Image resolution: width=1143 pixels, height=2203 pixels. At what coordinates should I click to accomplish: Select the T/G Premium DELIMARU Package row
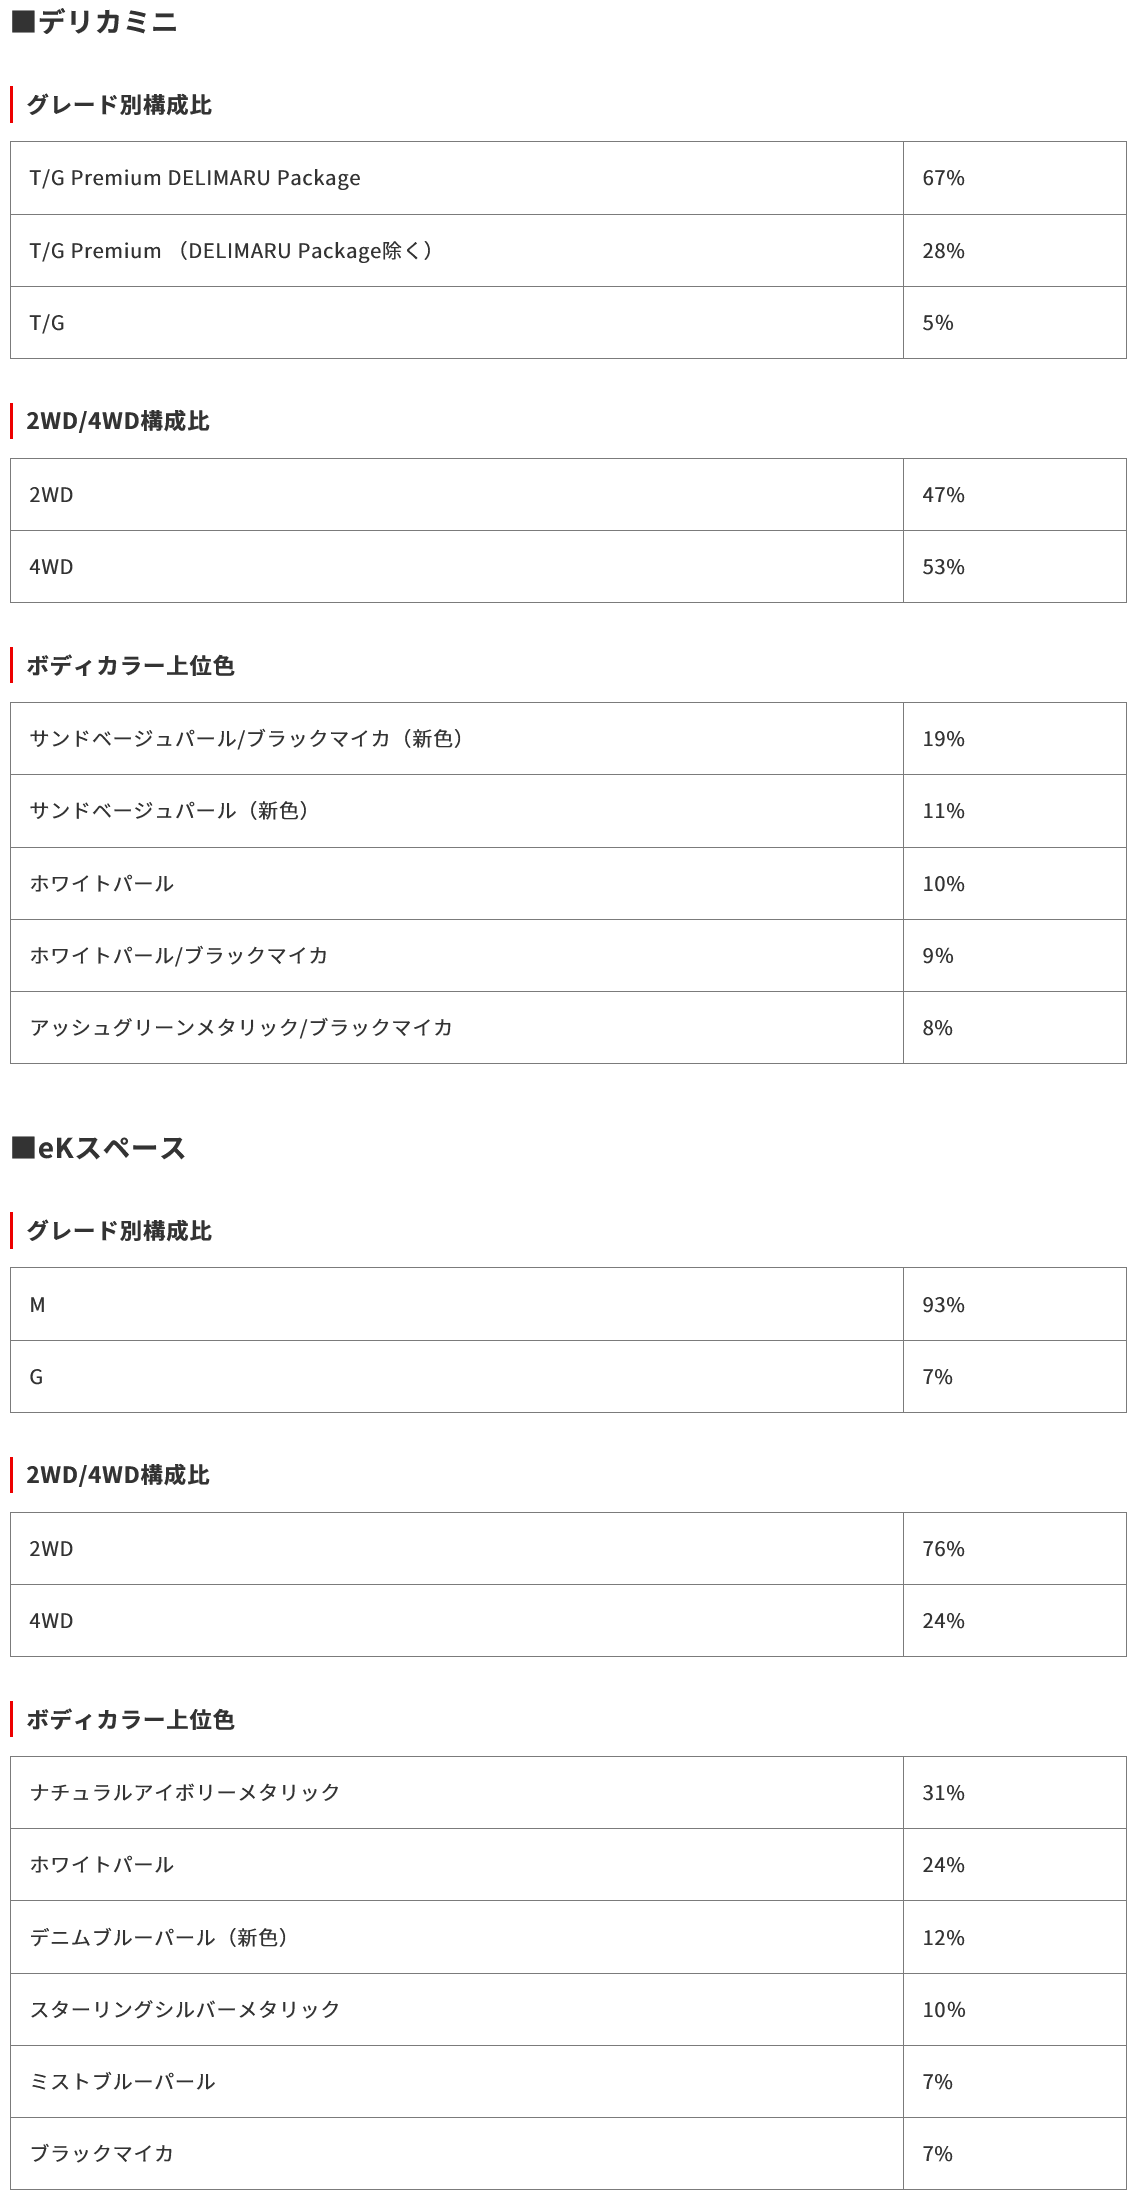[195, 178]
